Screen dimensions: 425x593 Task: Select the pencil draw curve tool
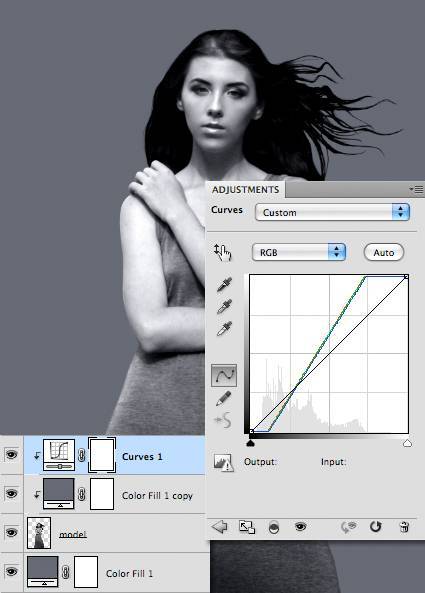point(223,399)
